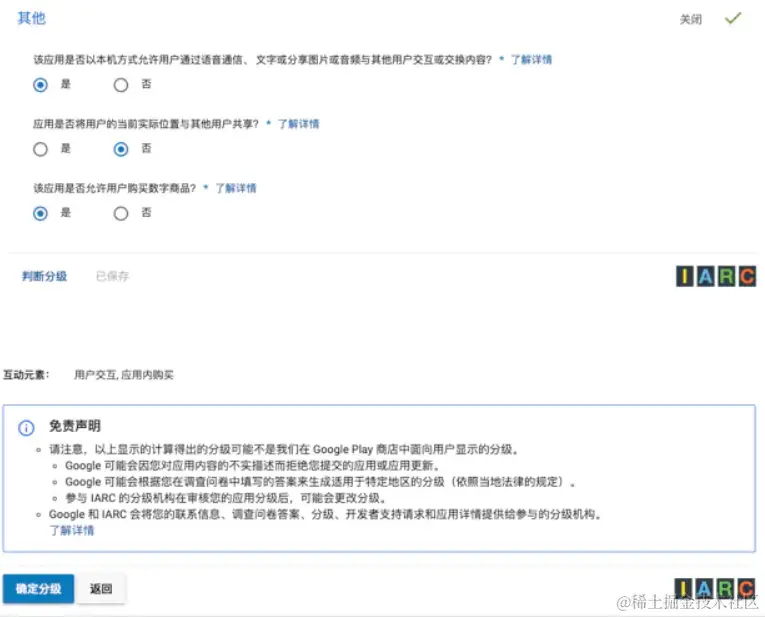Viewport: 765px width, 617px height.
Task: Click the 返回 button
Action: (x=101, y=589)
